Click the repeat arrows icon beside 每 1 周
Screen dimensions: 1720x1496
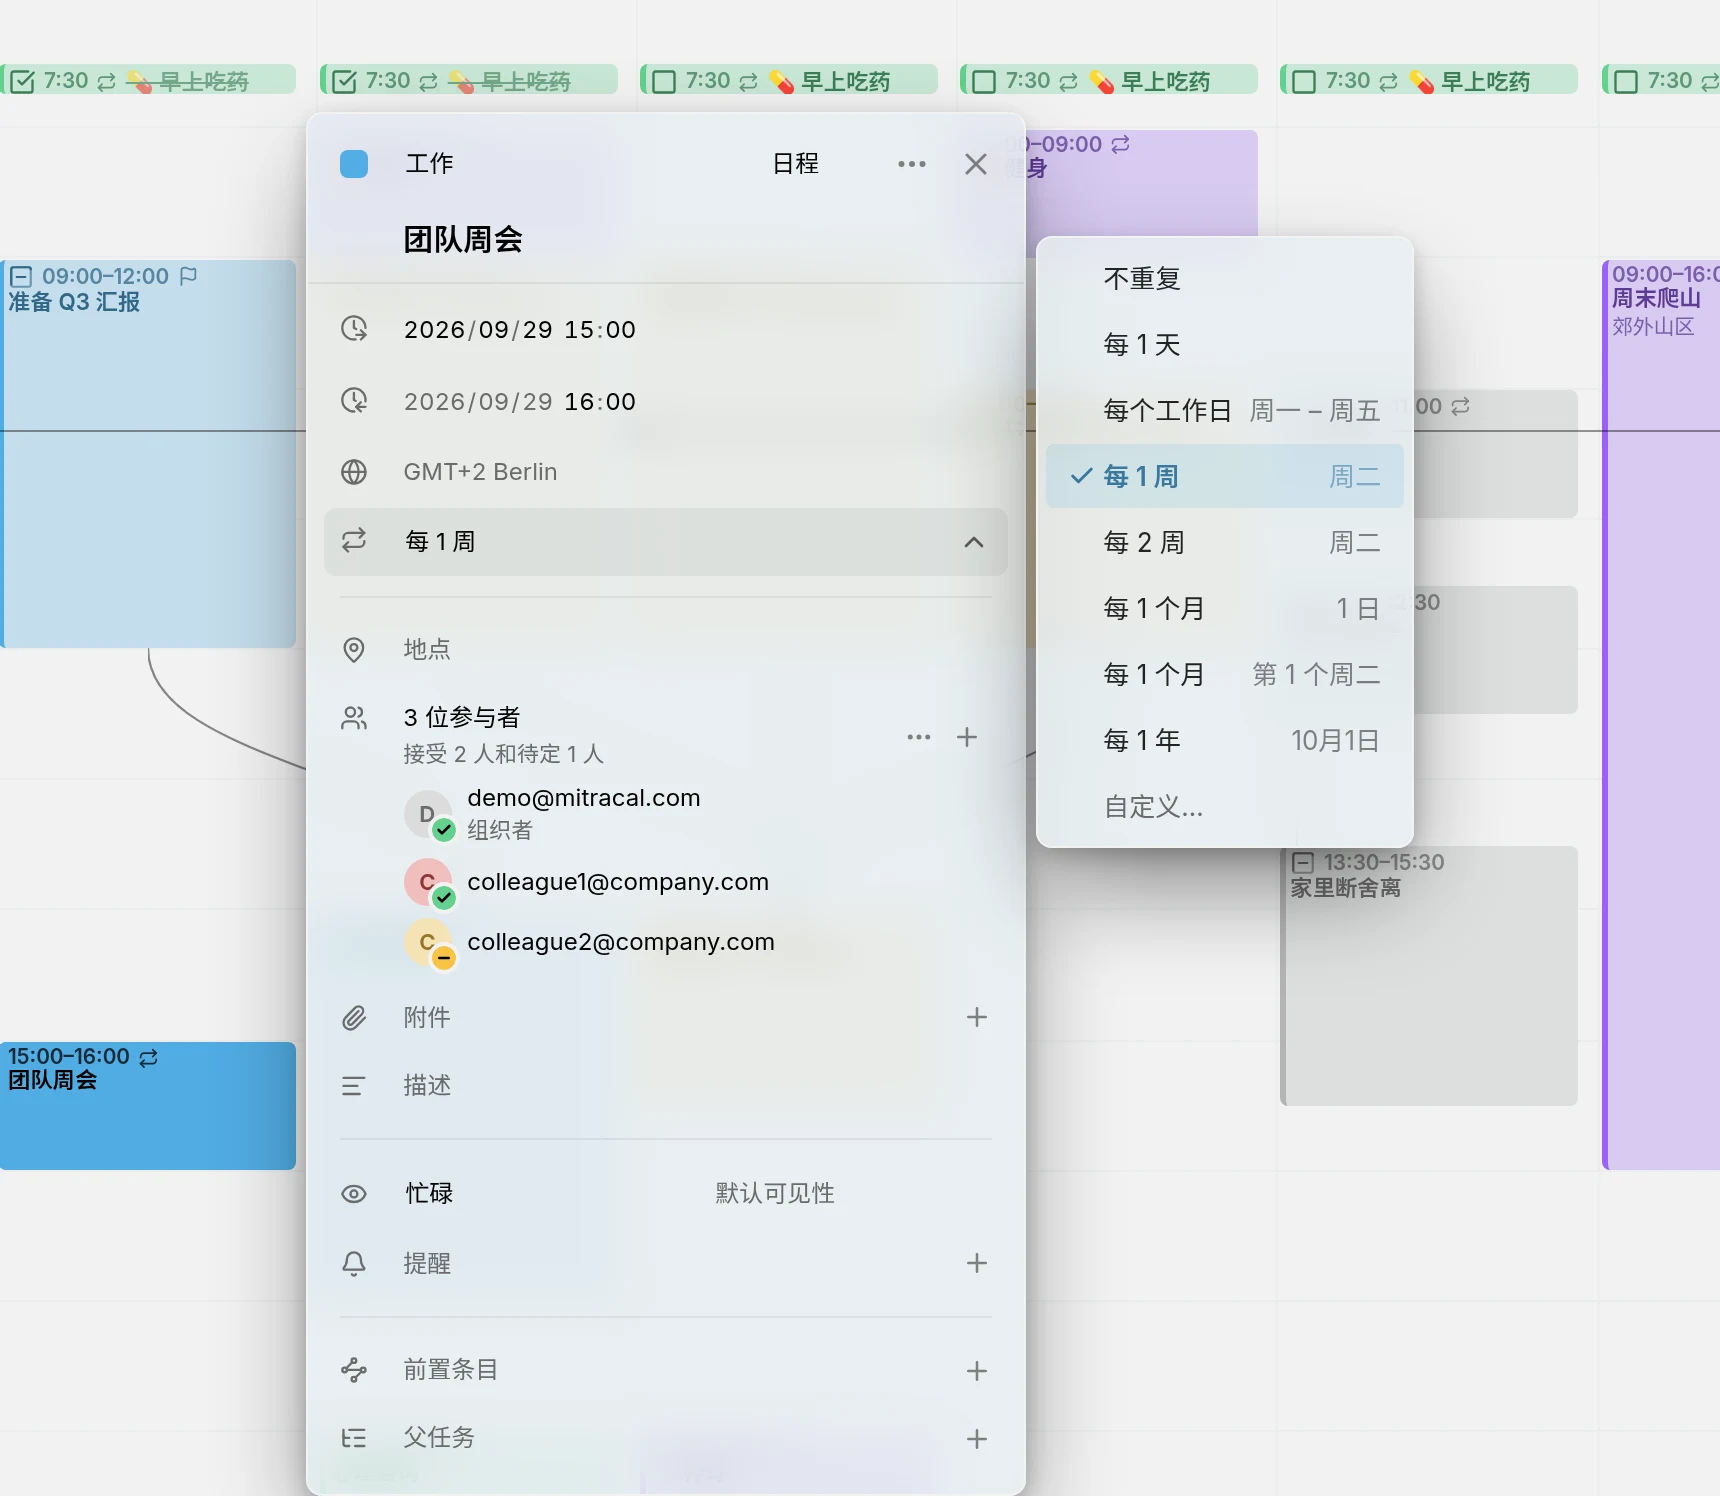coord(354,541)
